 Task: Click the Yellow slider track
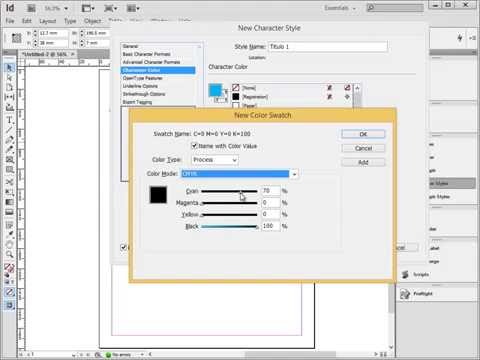229,215
